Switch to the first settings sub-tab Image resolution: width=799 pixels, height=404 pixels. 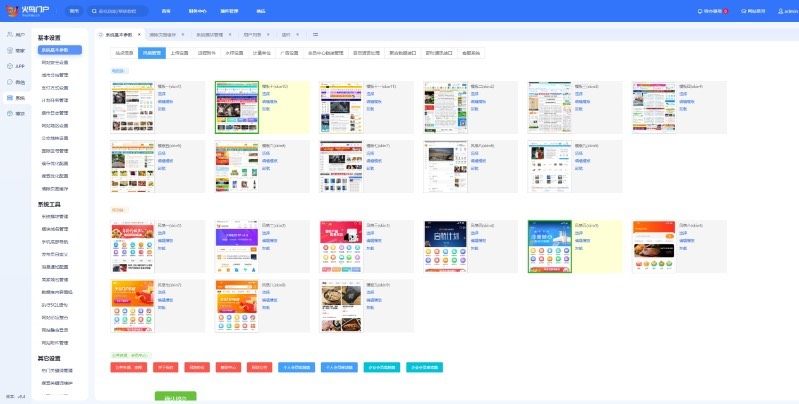point(124,53)
